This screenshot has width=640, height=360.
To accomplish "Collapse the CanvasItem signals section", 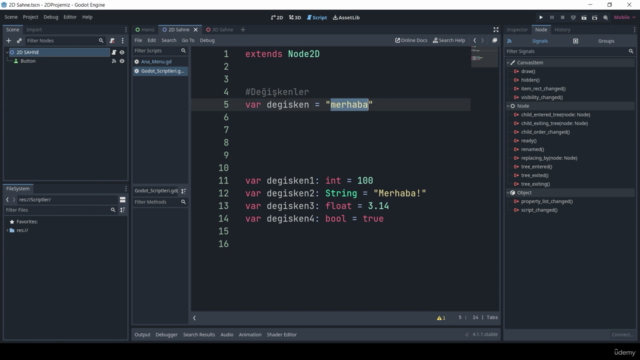I will 508,63.
